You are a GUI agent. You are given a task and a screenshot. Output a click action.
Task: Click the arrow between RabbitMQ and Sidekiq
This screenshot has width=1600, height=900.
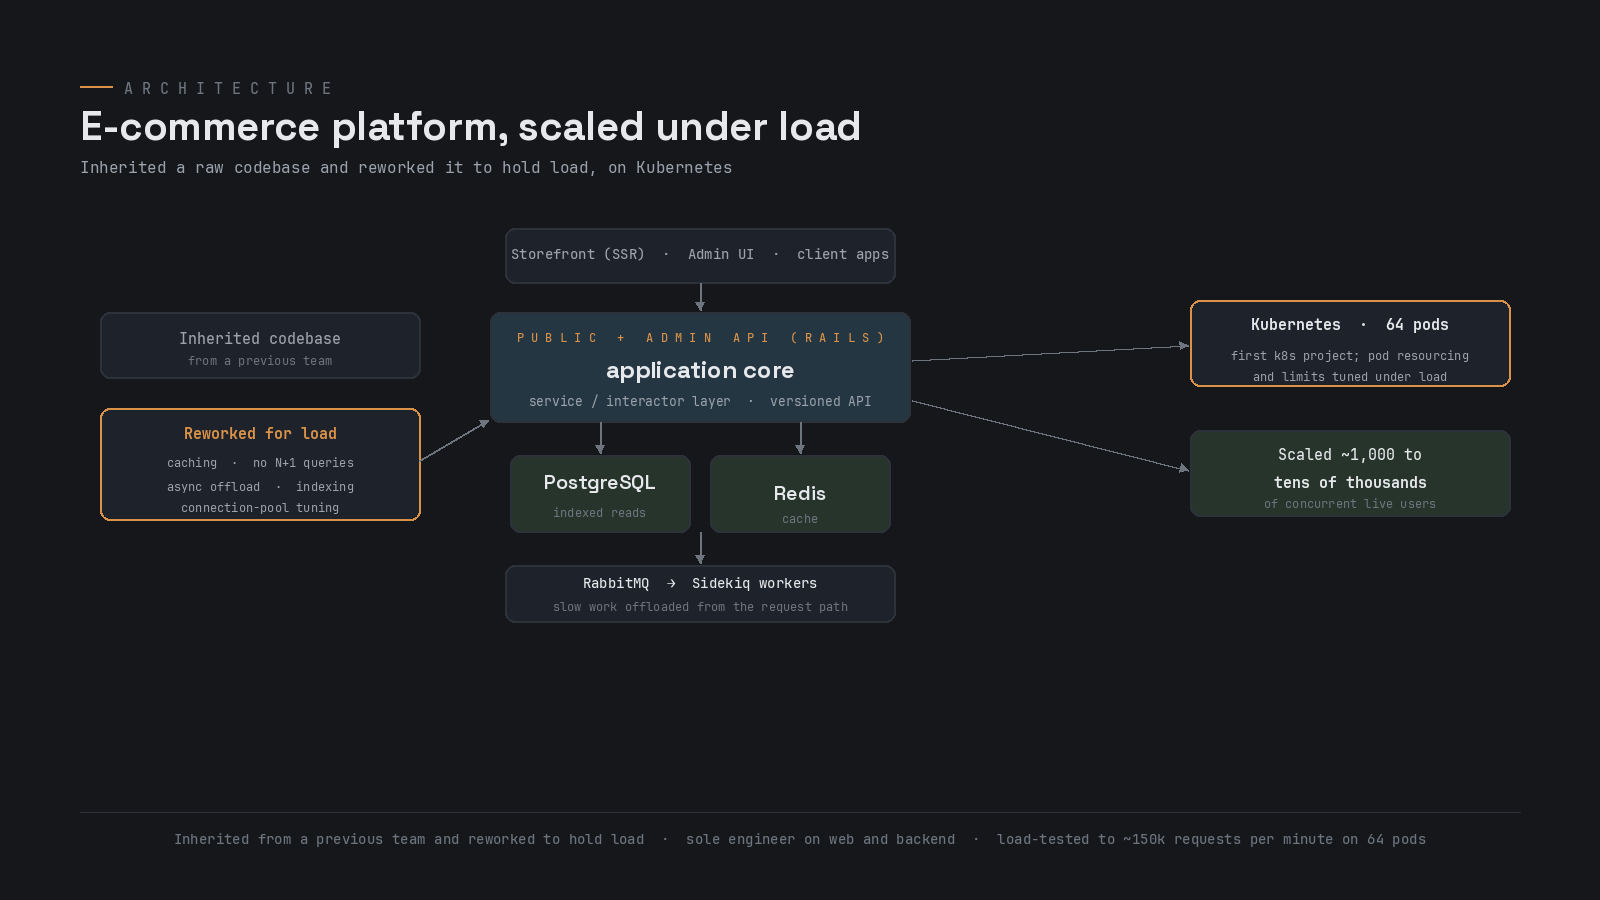coord(671,583)
